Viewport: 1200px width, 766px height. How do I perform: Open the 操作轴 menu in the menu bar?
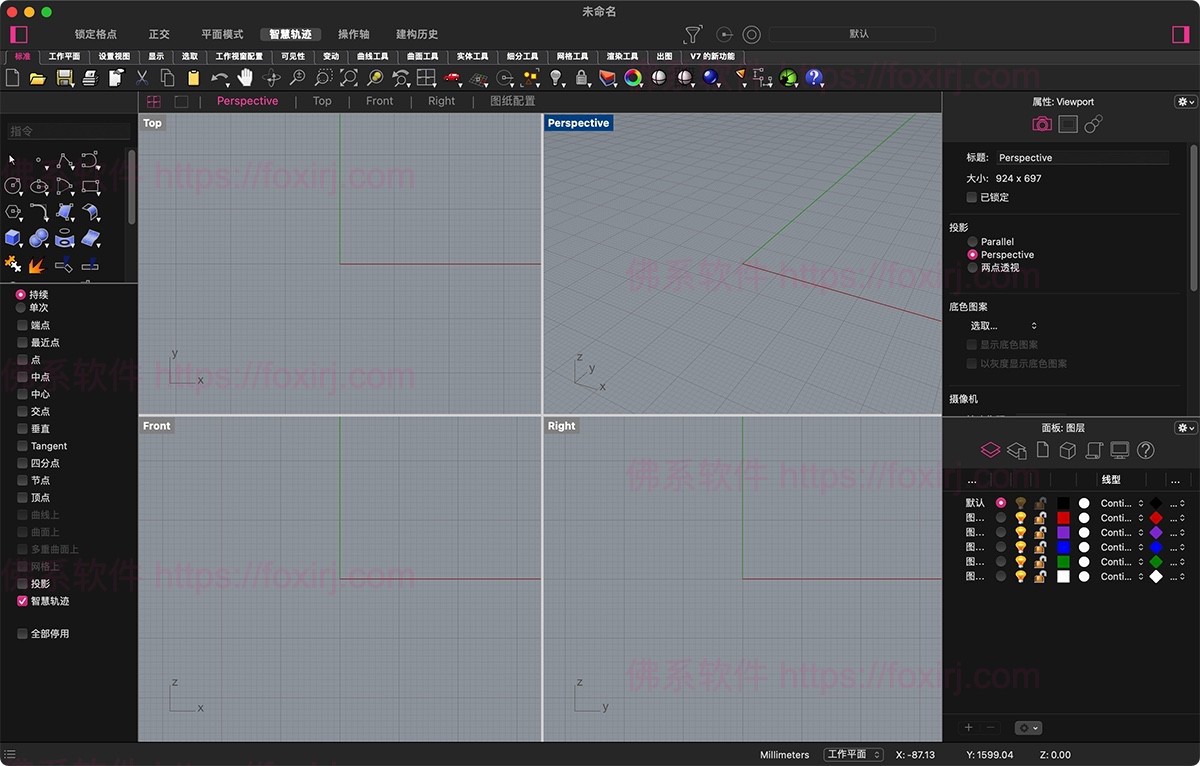coord(354,33)
